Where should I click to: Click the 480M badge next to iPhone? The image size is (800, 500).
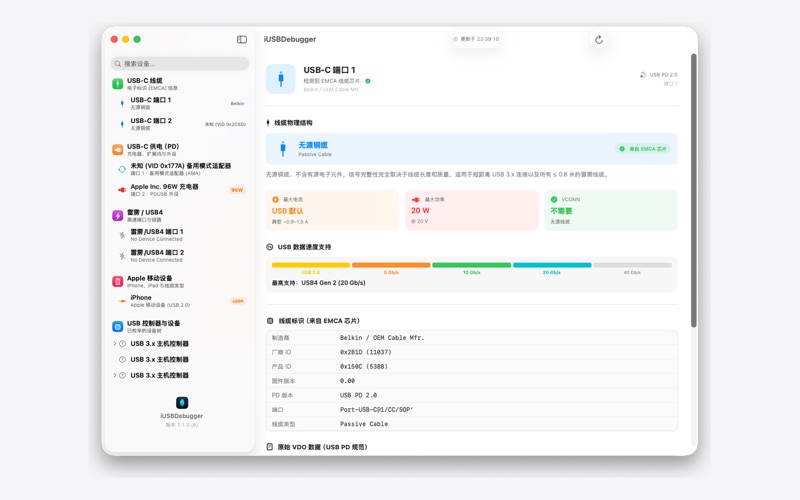(238, 301)
